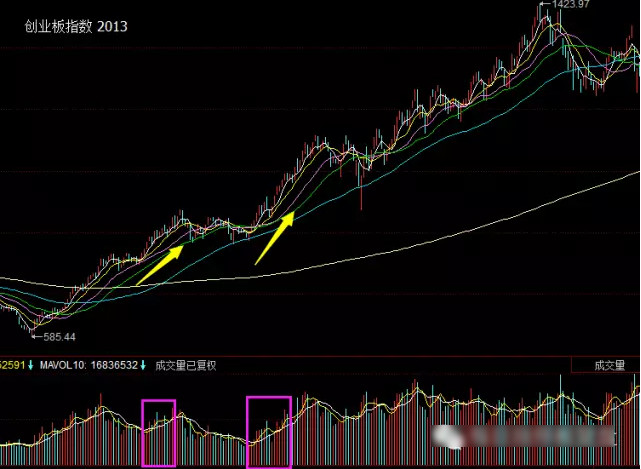Click the candlestick trough near 585.44
This screenshot has height=469, width=641.
[x=32, y=325]
